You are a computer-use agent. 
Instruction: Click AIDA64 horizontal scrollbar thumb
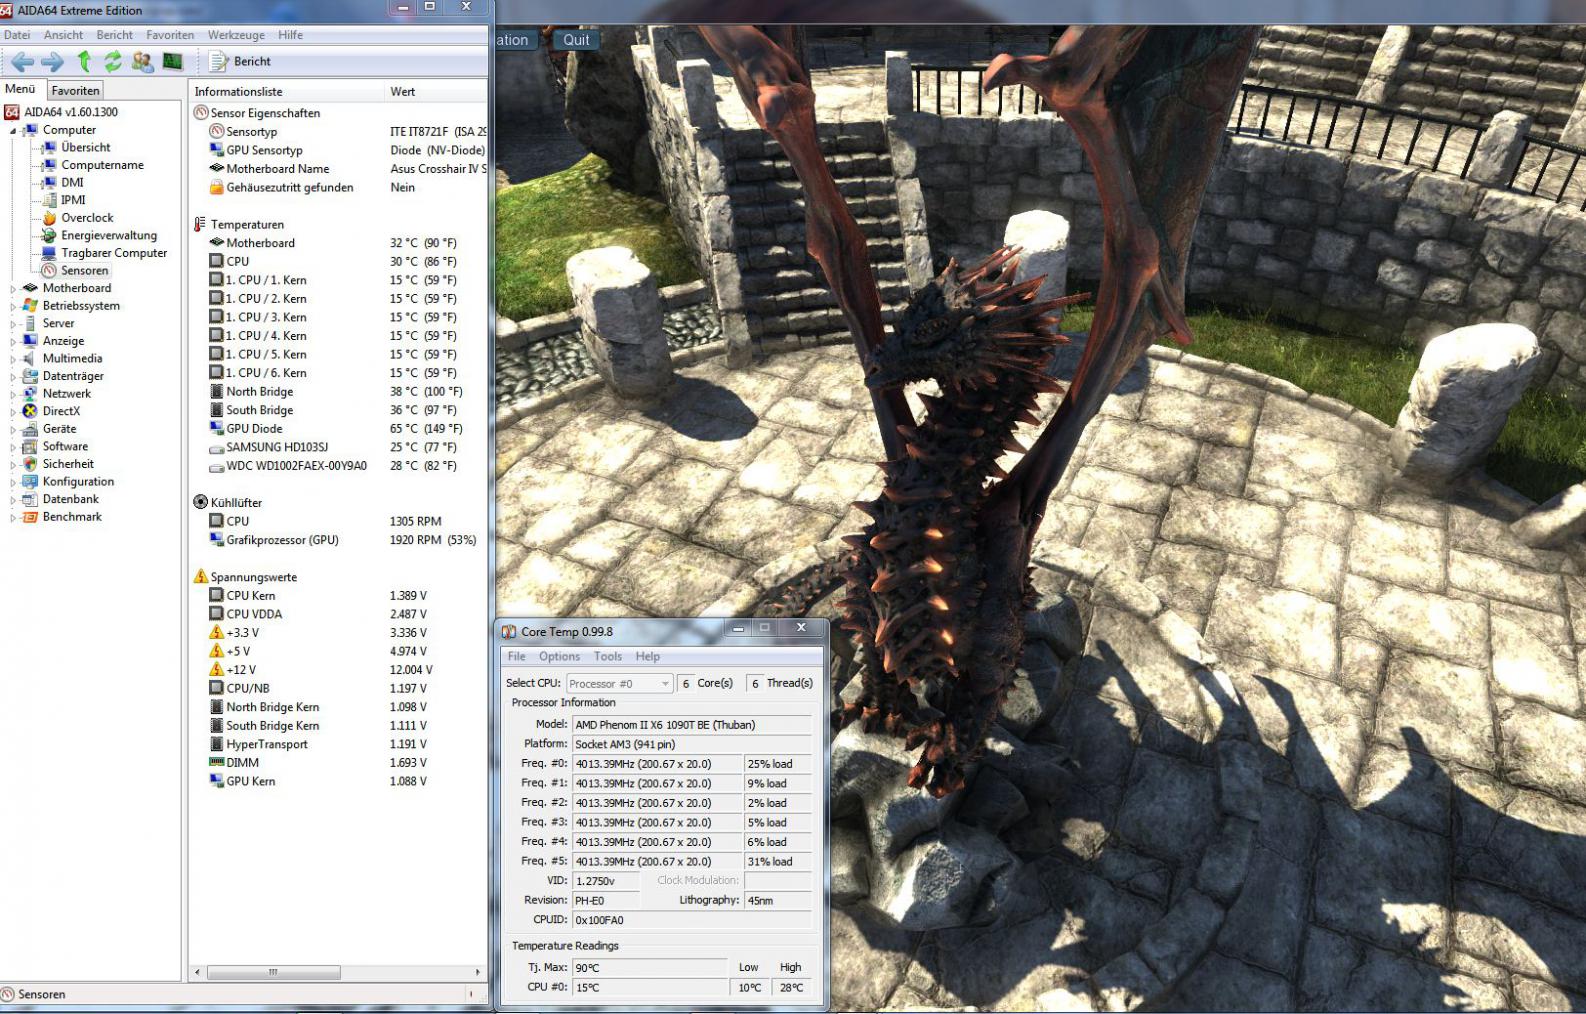pos(273,972)
